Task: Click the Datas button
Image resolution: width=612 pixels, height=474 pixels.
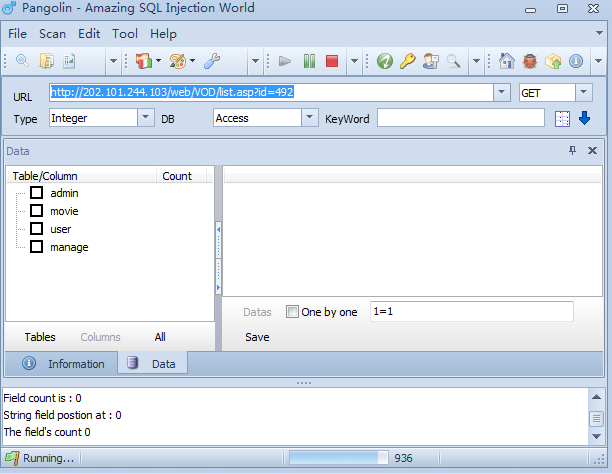Action: tap(257, 312)
